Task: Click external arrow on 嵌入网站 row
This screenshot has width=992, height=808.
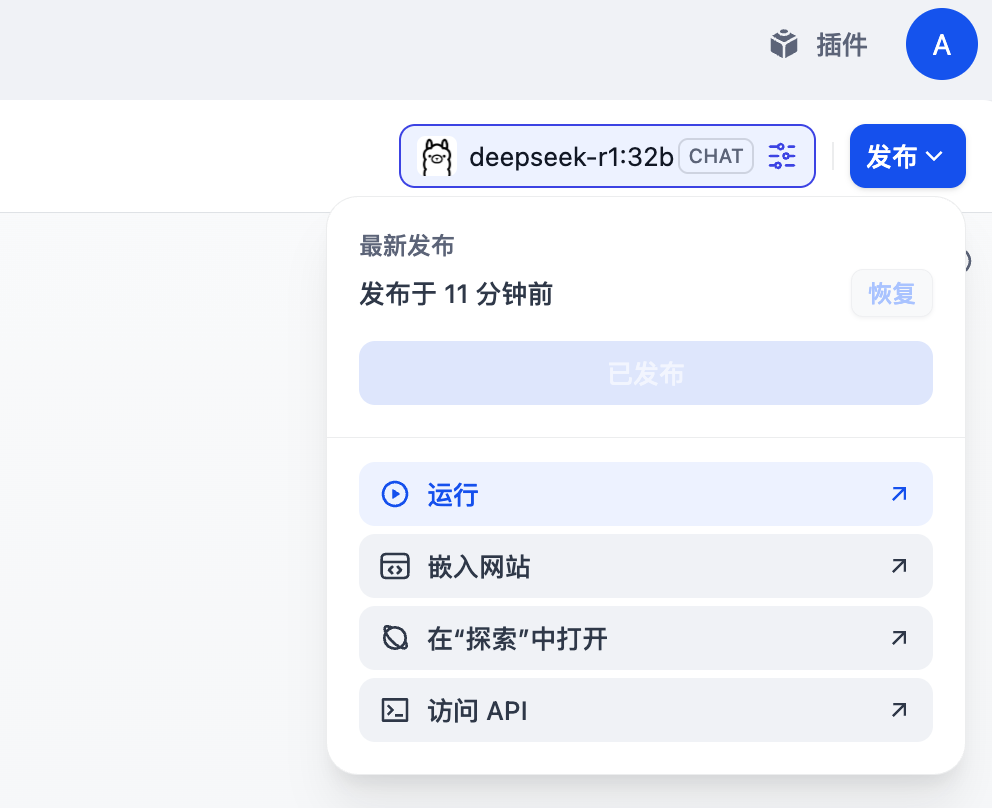Action: point(899,566)
